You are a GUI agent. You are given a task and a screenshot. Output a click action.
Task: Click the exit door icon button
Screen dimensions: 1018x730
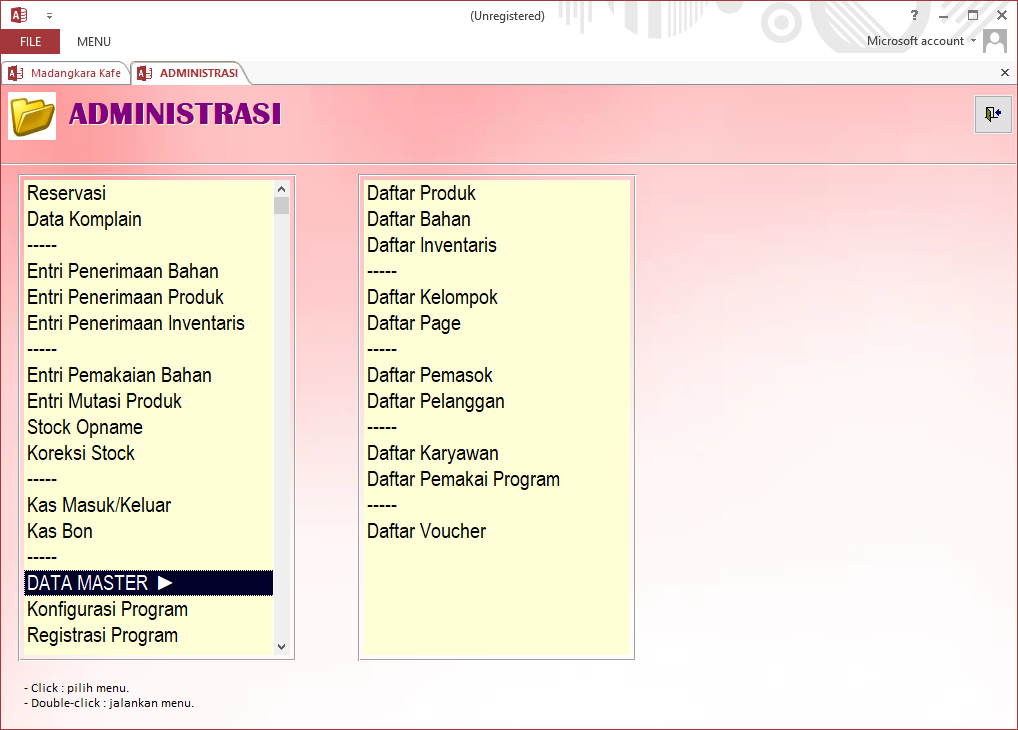(x=992, y=115)
